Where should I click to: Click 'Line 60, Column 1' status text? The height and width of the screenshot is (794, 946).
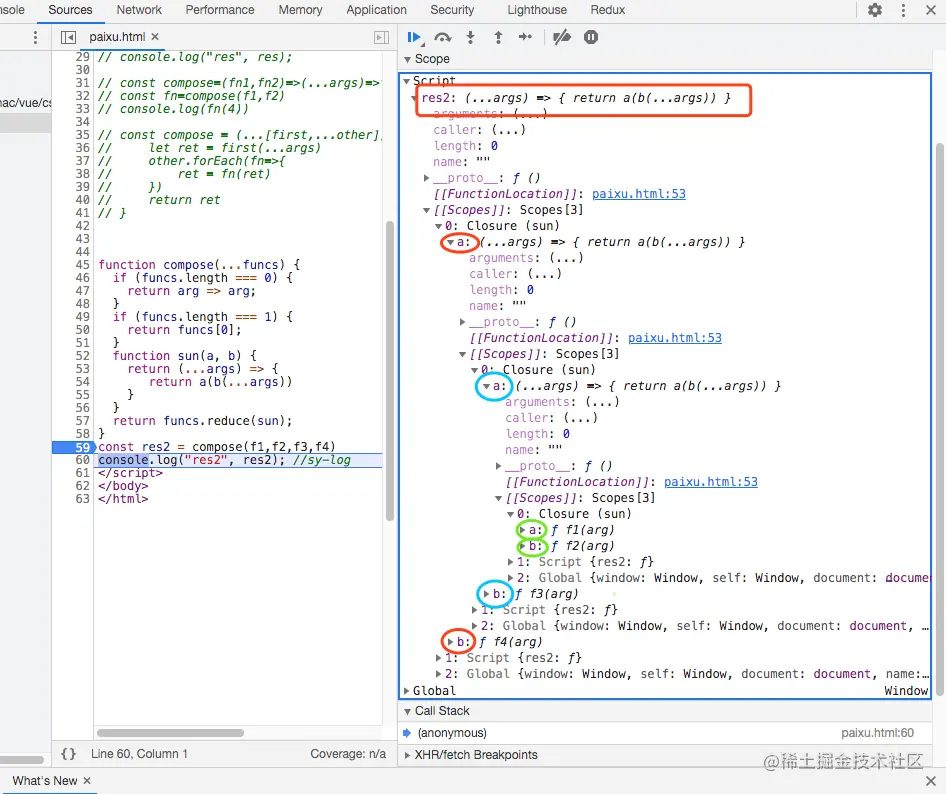coord(139,754)
